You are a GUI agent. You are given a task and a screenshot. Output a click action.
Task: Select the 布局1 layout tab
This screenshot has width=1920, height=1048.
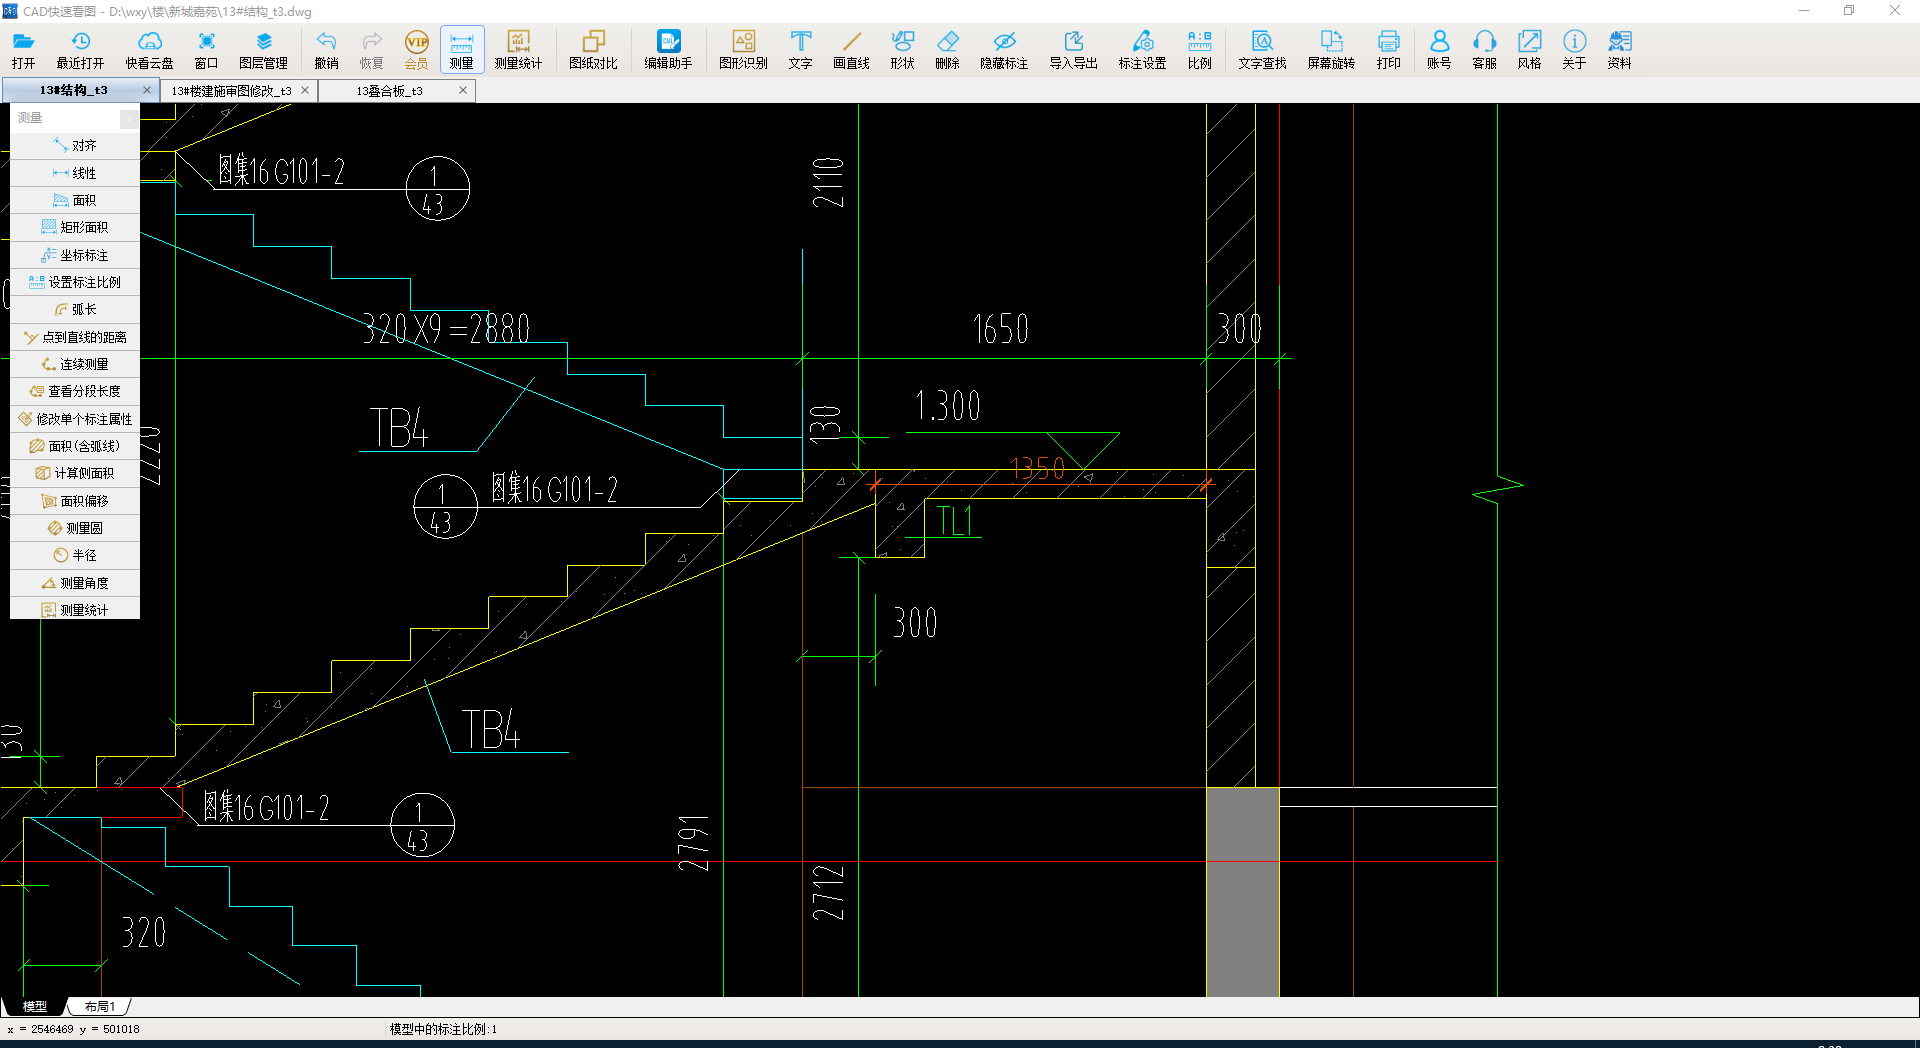(100, 1006)
